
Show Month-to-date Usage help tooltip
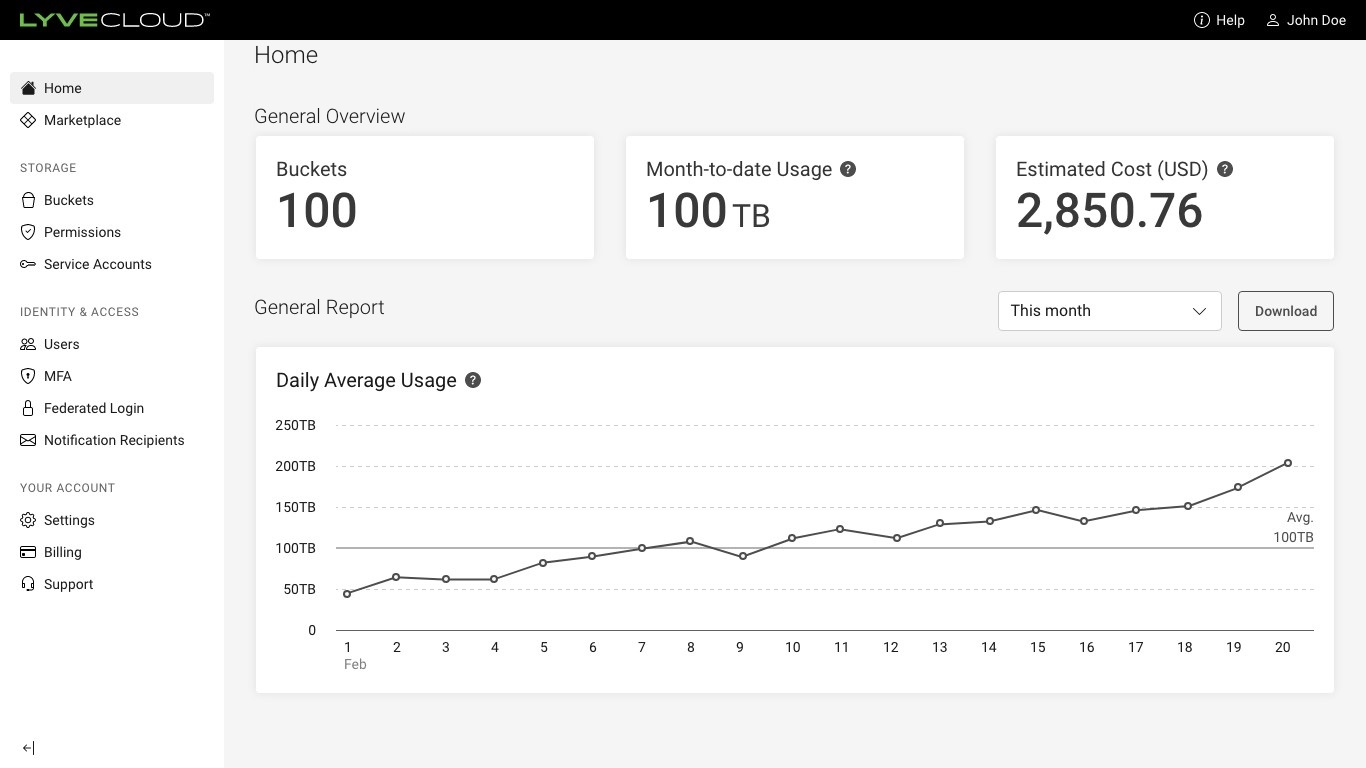(x=848, y=169)
